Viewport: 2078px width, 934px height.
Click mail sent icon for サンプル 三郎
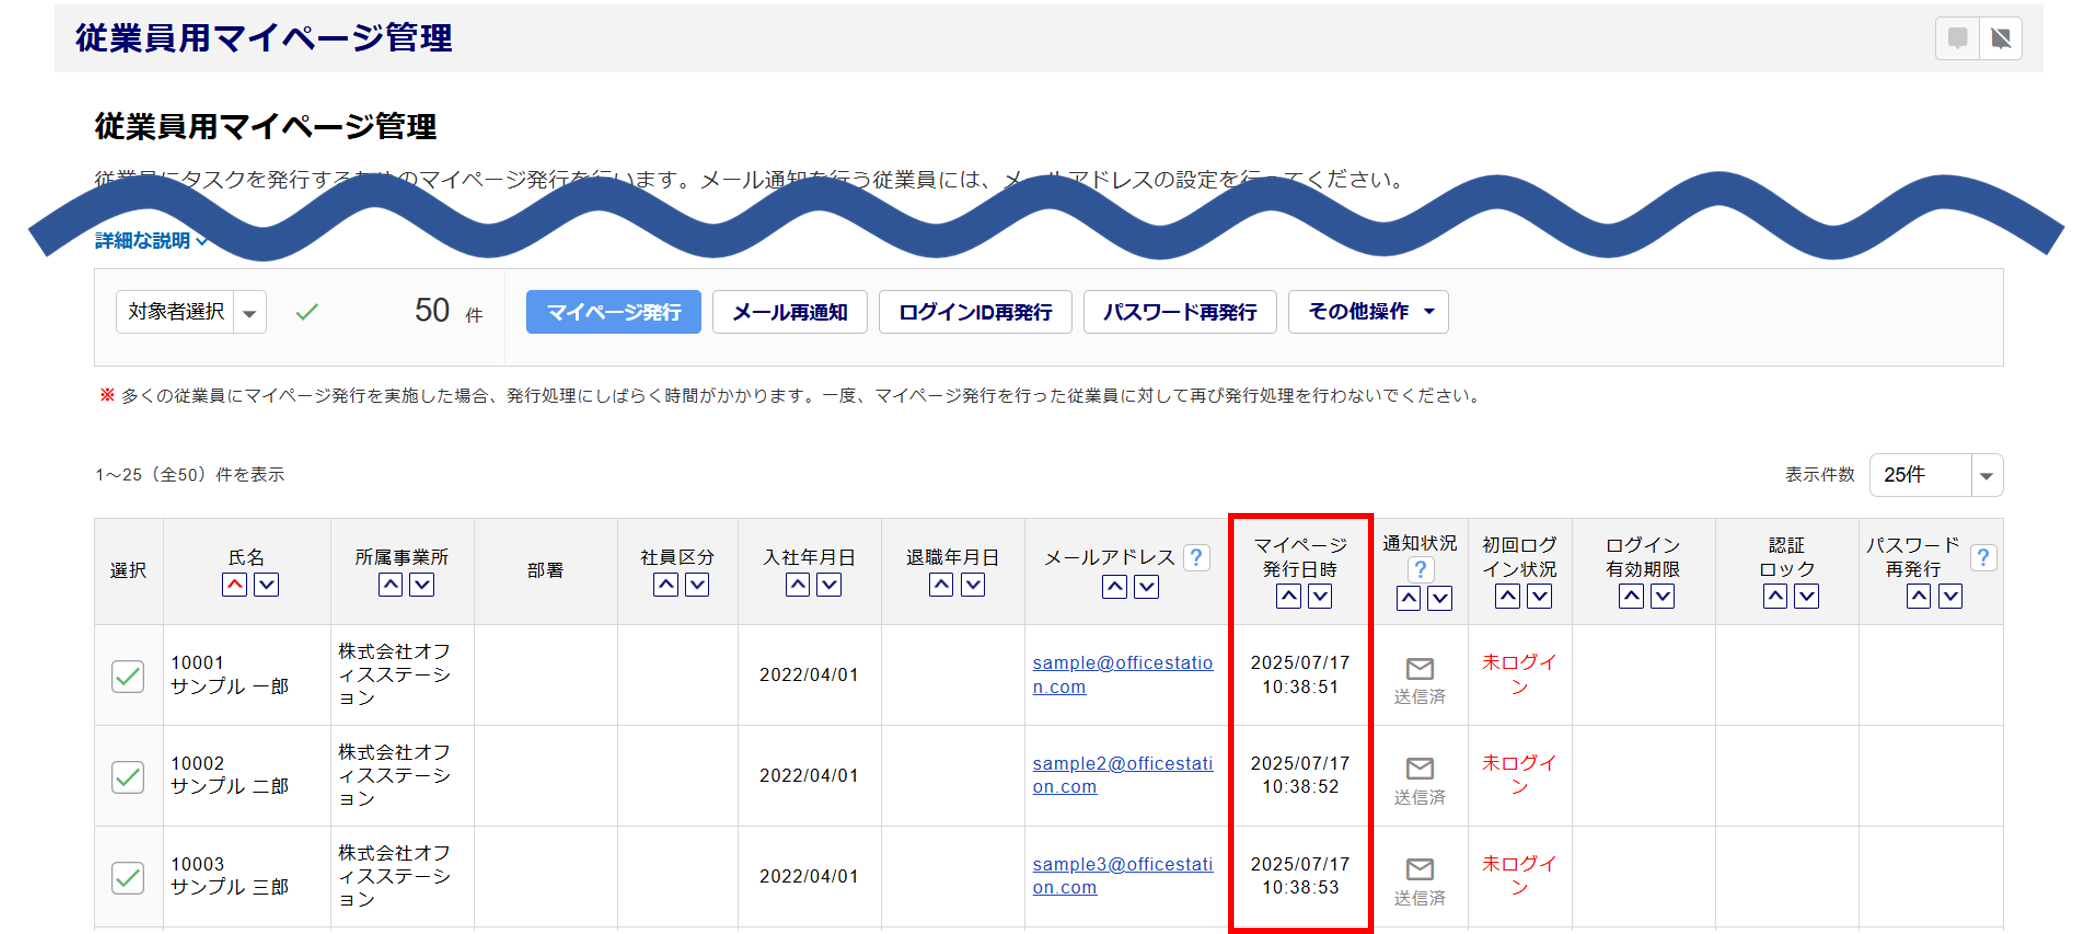coord(1420,869)
